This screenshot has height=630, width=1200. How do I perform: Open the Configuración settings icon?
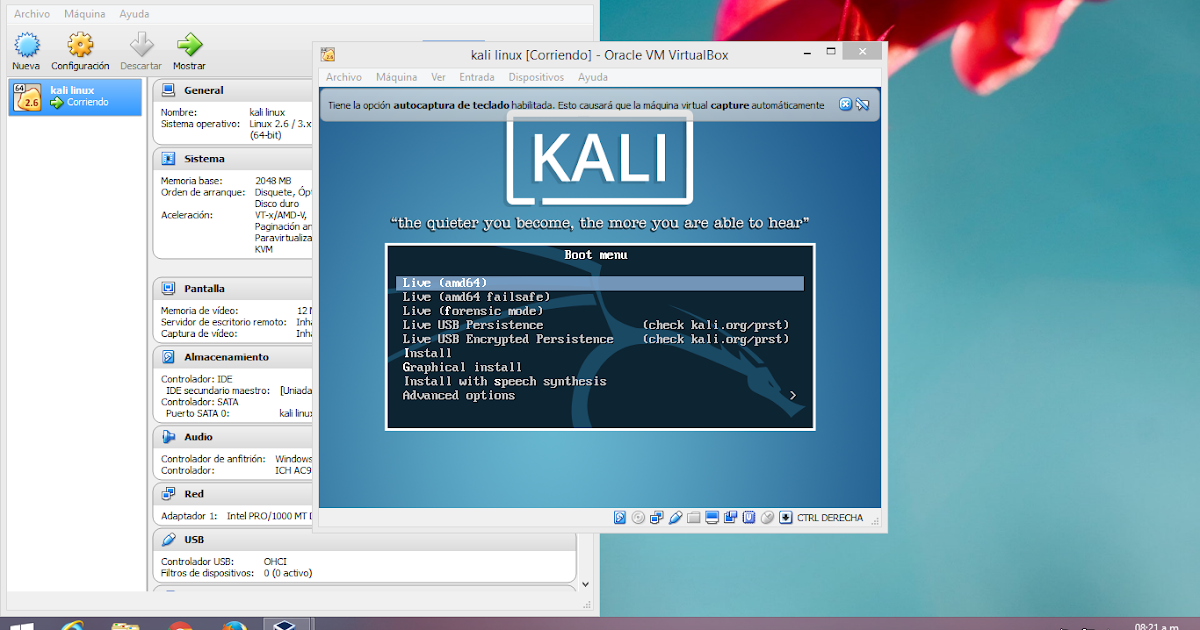(x=80, y=48)
